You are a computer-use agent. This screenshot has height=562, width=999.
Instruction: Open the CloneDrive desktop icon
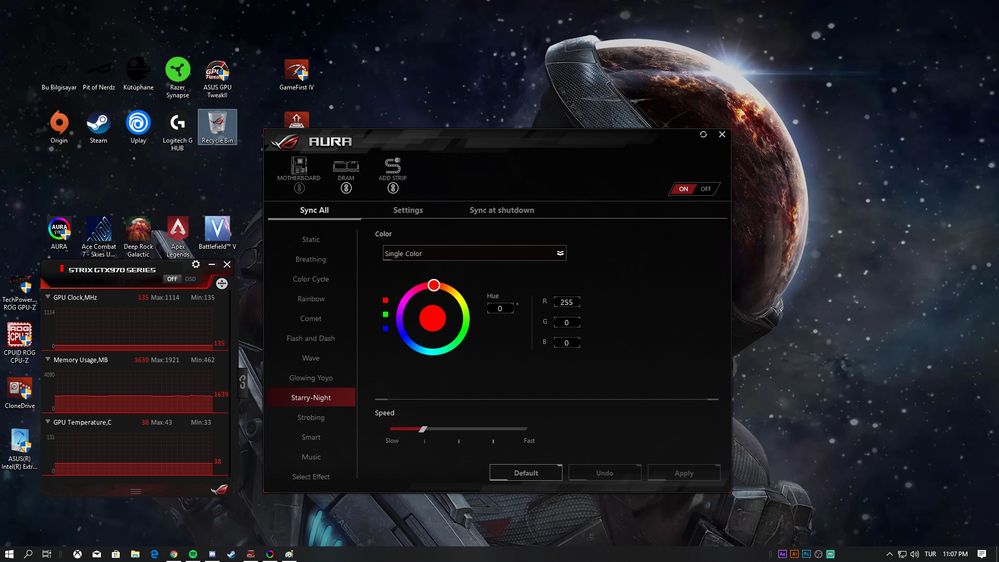(20, 393)
